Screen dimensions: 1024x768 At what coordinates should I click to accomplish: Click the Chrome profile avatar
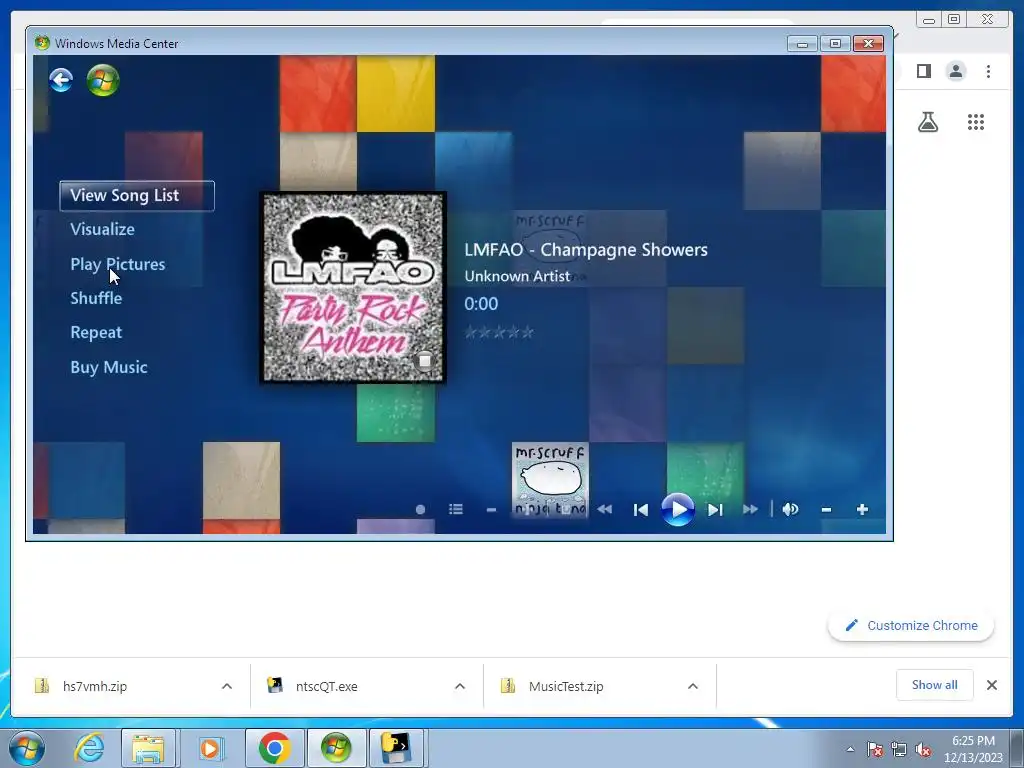coord(956,71)
